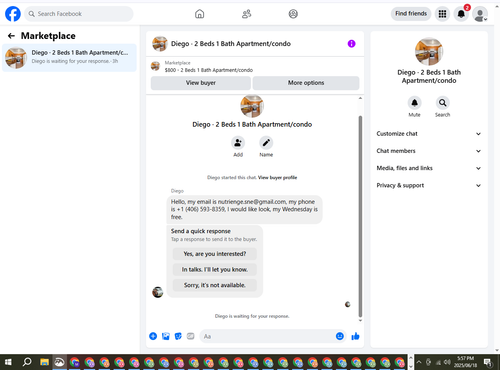Screen dimensions: 500x370
Task: Click the View buyer button
Action: point(201,83)
